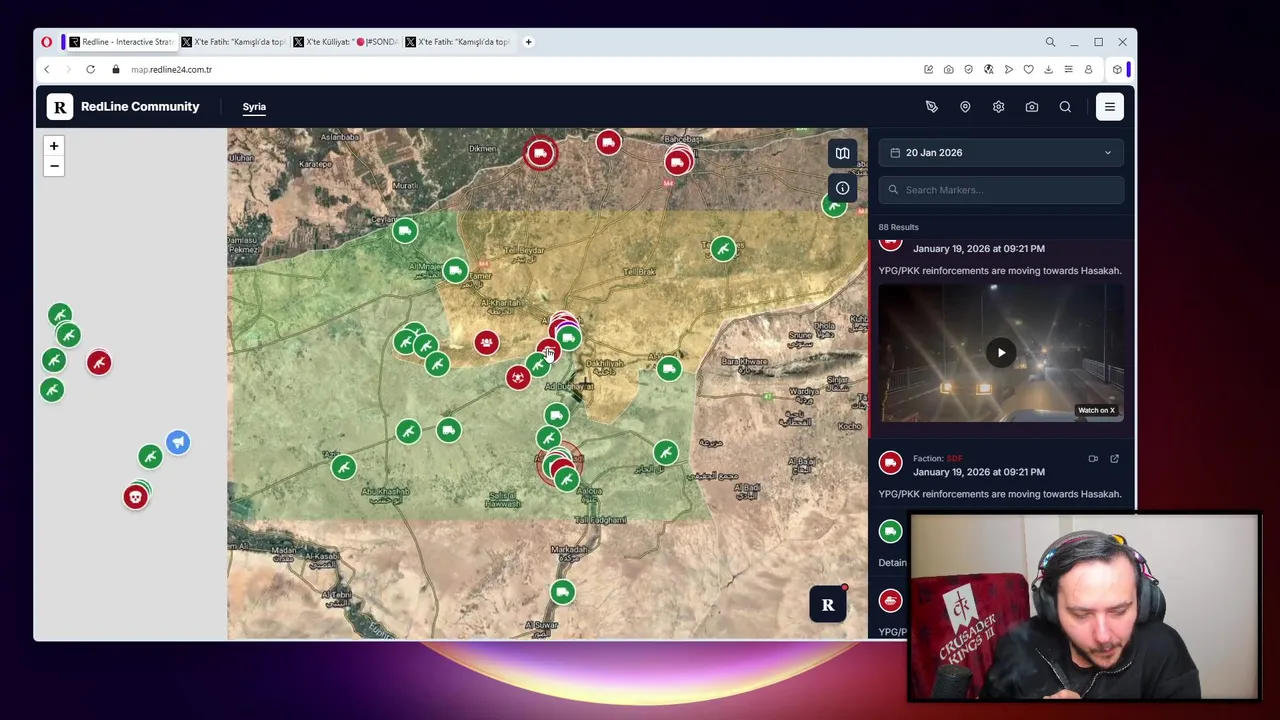
Task: Select the green vehicle marker near Amer
Action: coord(455,271)
